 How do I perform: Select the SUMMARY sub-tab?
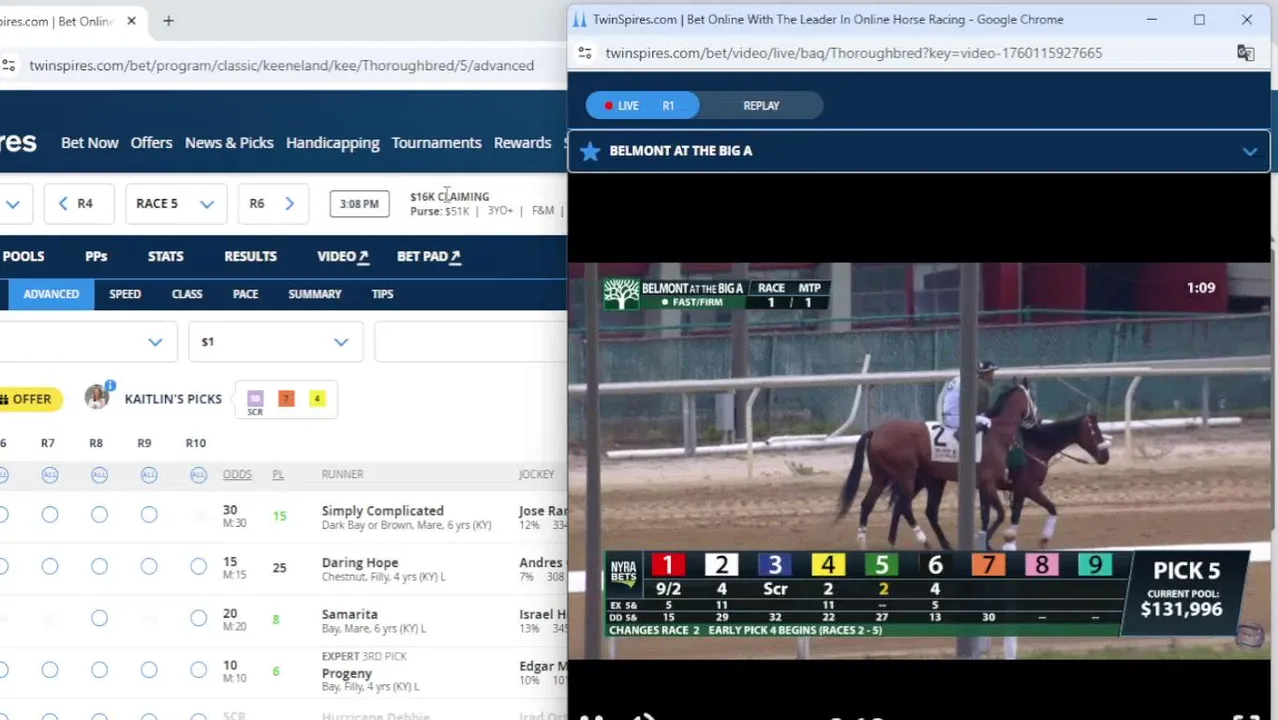pyautogui.click(x=315, y=294)
